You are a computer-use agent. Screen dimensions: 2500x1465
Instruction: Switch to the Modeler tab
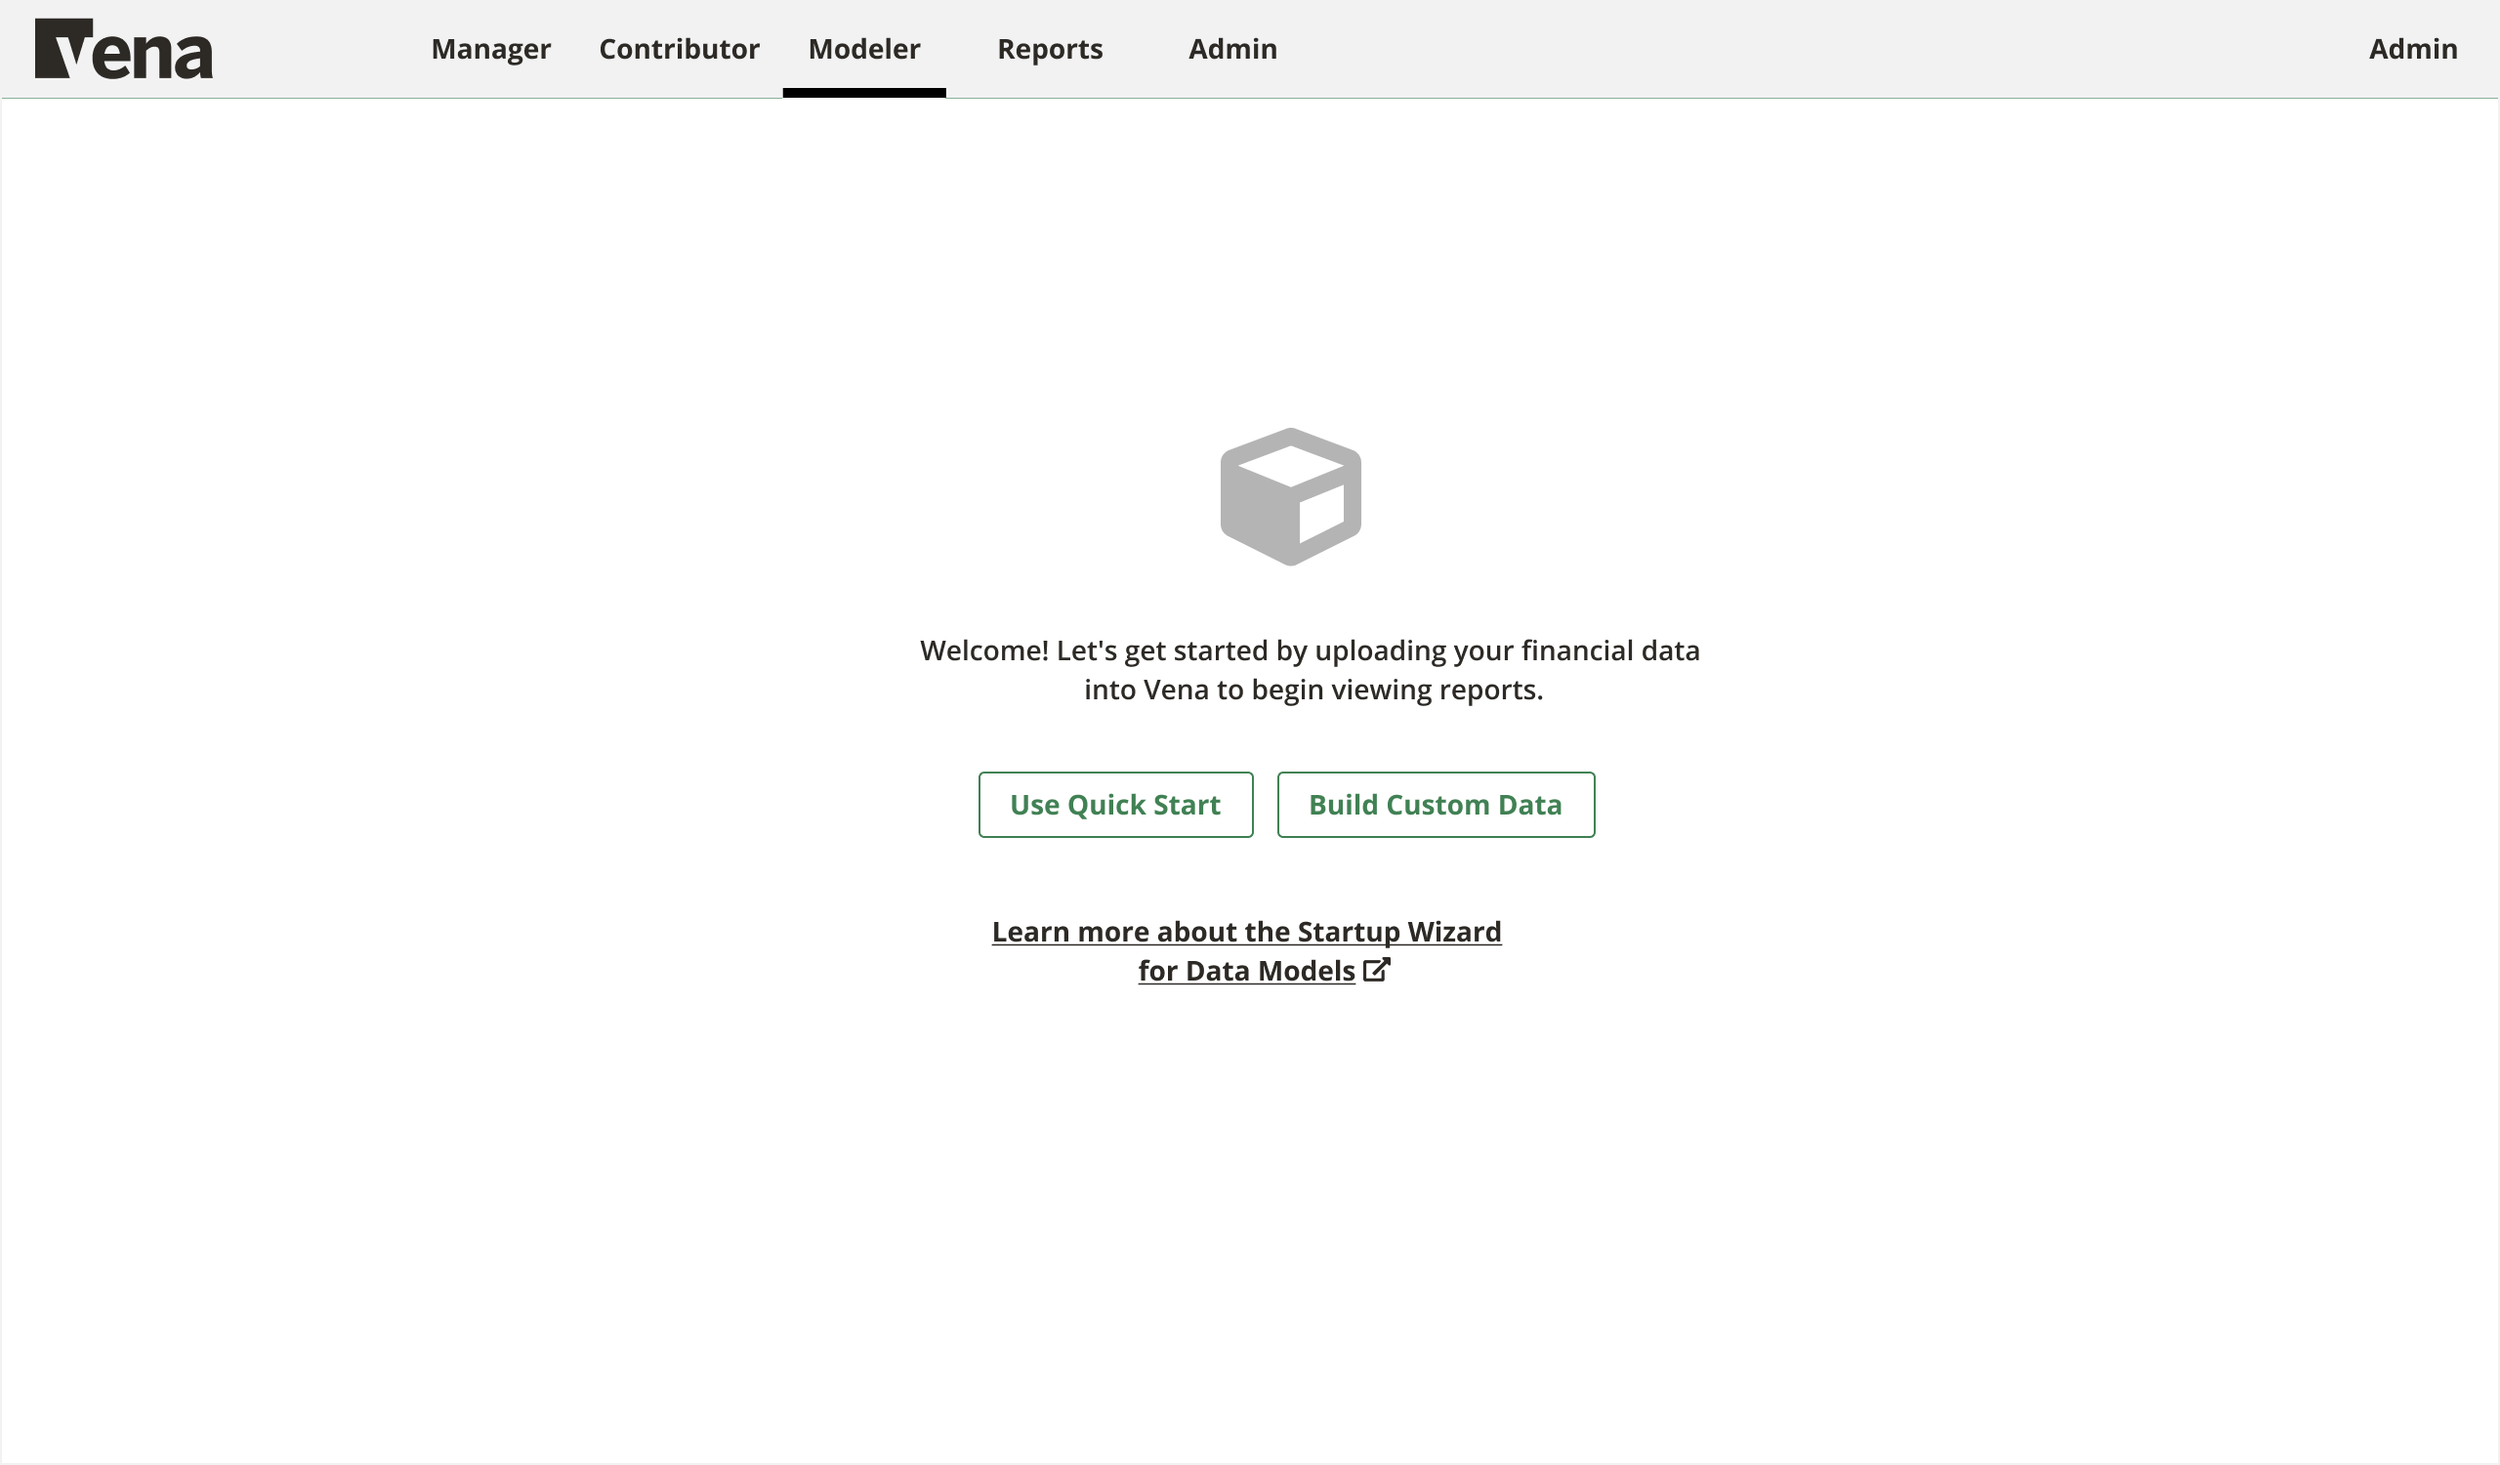[864, 48]
